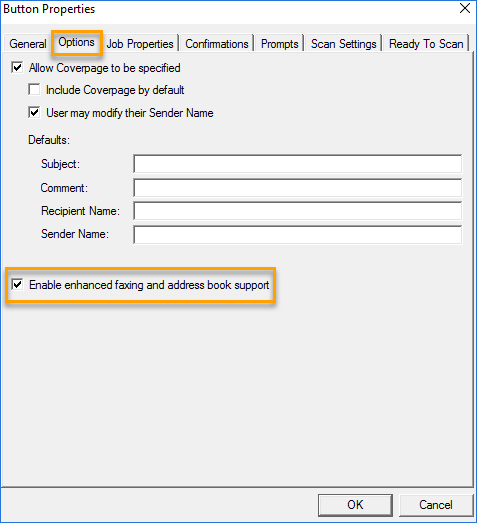Viewport: 477px width, 523px height.
Task: Click the Defaults section label
Action: 49,140
